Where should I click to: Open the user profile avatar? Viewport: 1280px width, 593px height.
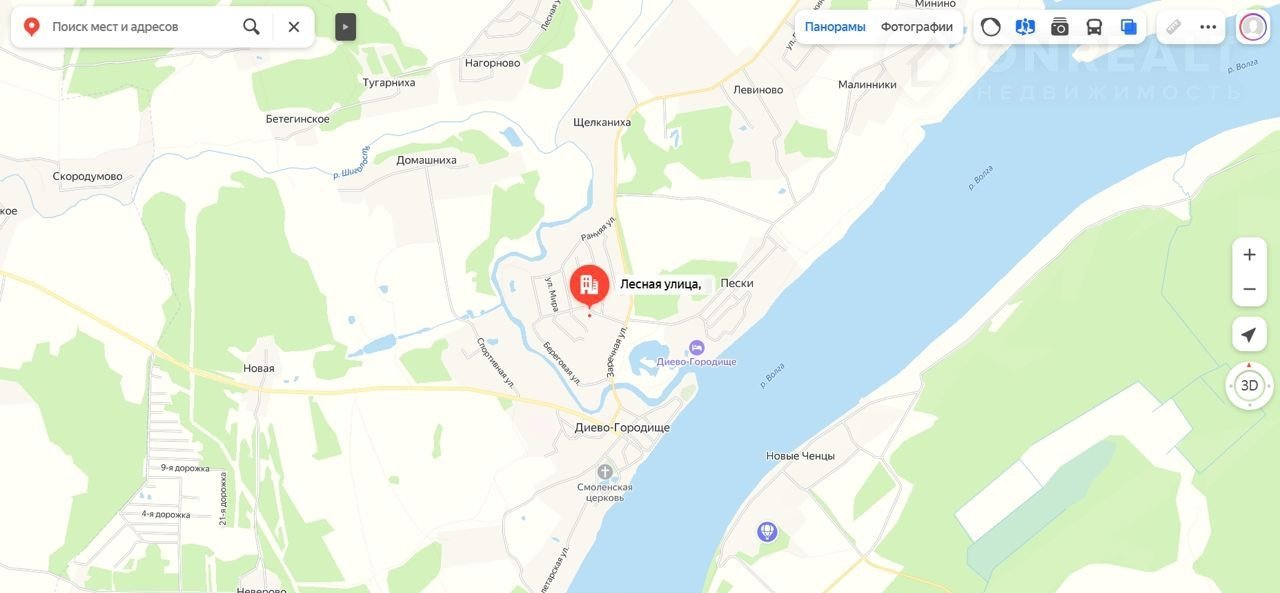[x=1253, y=27]
